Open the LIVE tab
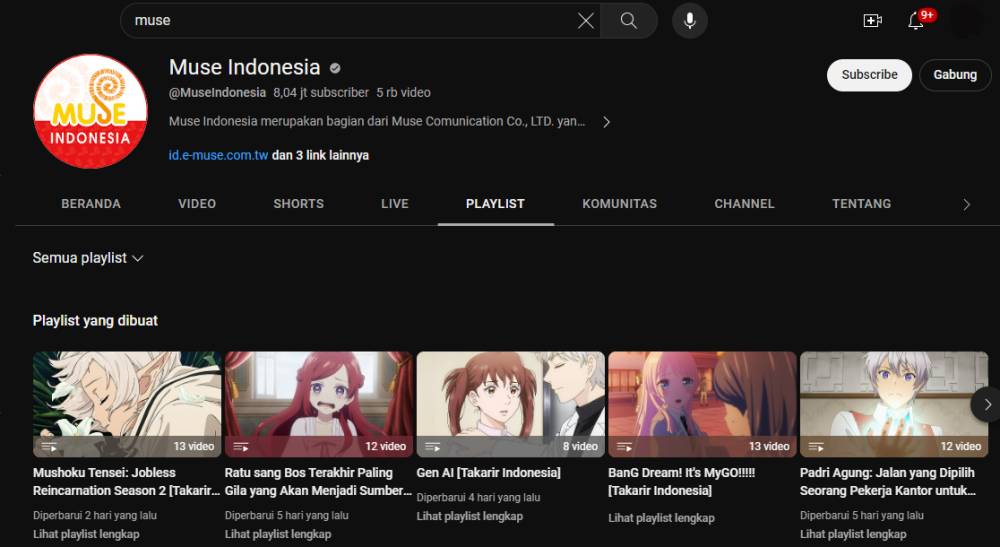The height and width of the screenshot is (547, 1000). pos(395,204)
